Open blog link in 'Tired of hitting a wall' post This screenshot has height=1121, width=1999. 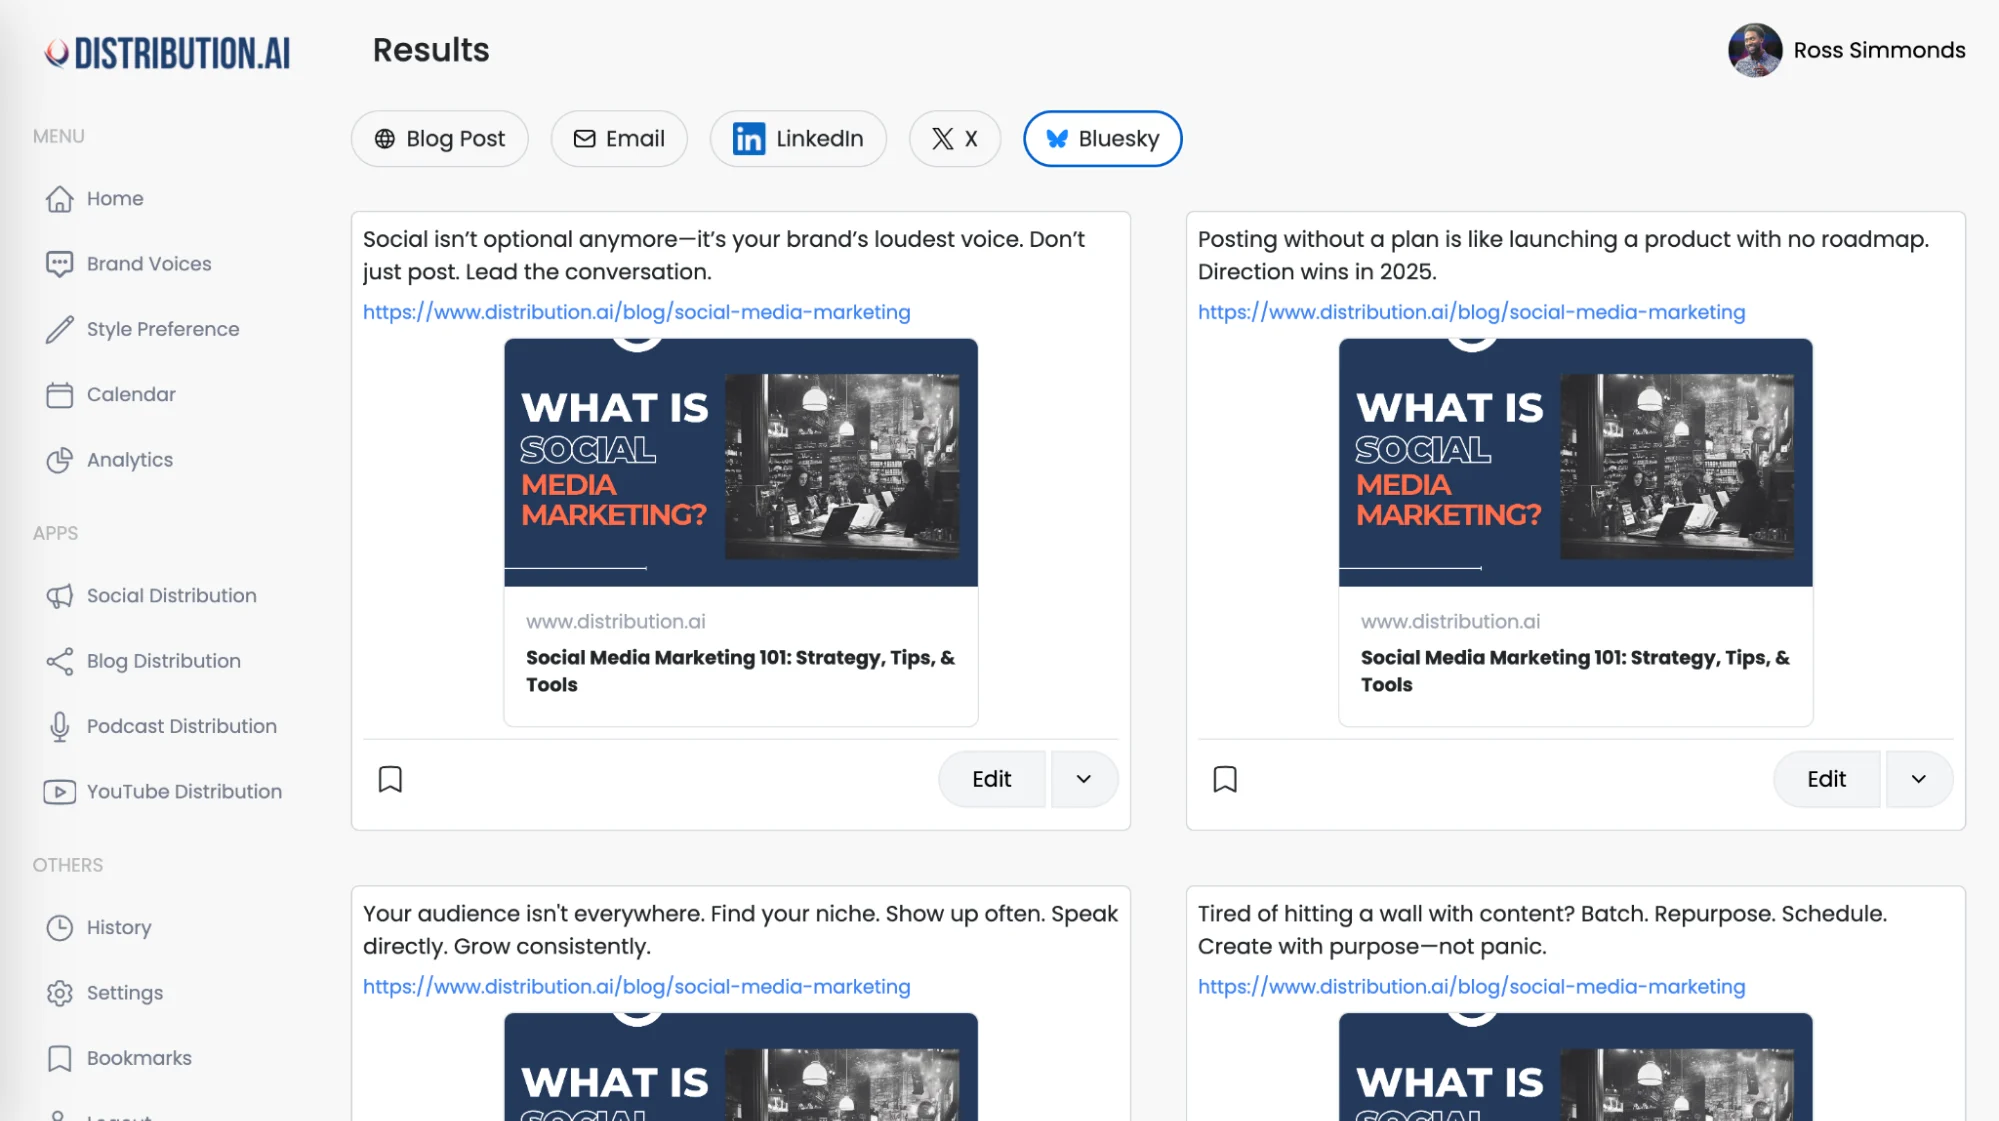click(x=1472, y=987)
